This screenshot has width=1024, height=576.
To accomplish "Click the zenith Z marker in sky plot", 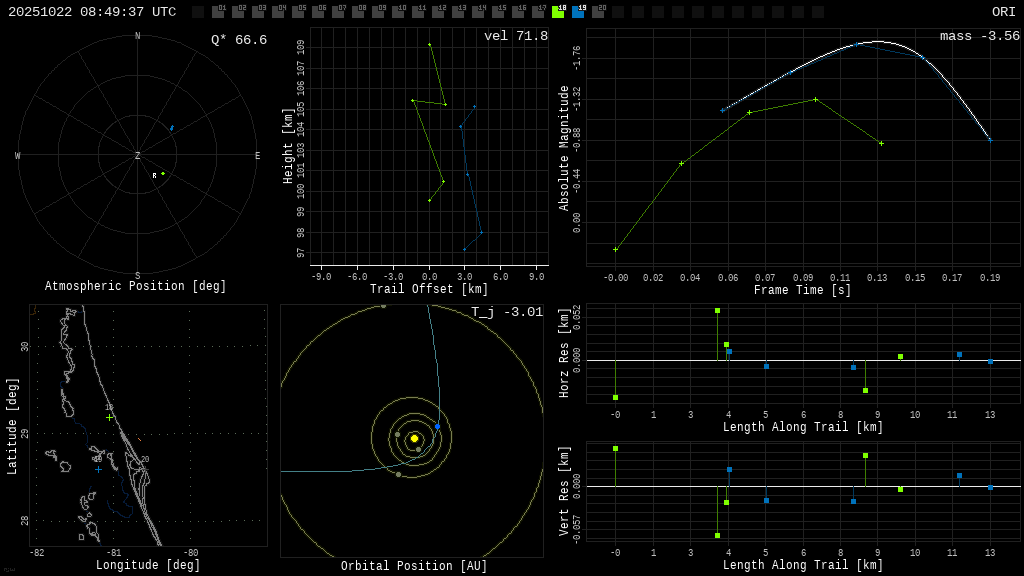I will (x=138, y=156).
